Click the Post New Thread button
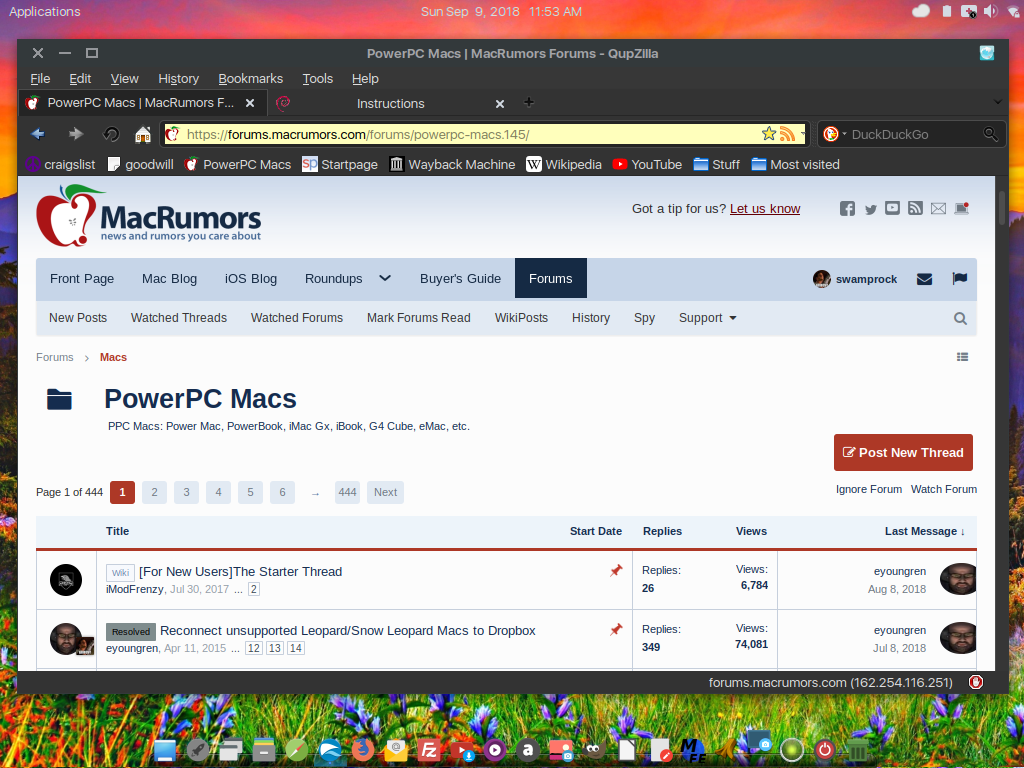The width and height of the screenshot is (1024, 768). [903, 453]
